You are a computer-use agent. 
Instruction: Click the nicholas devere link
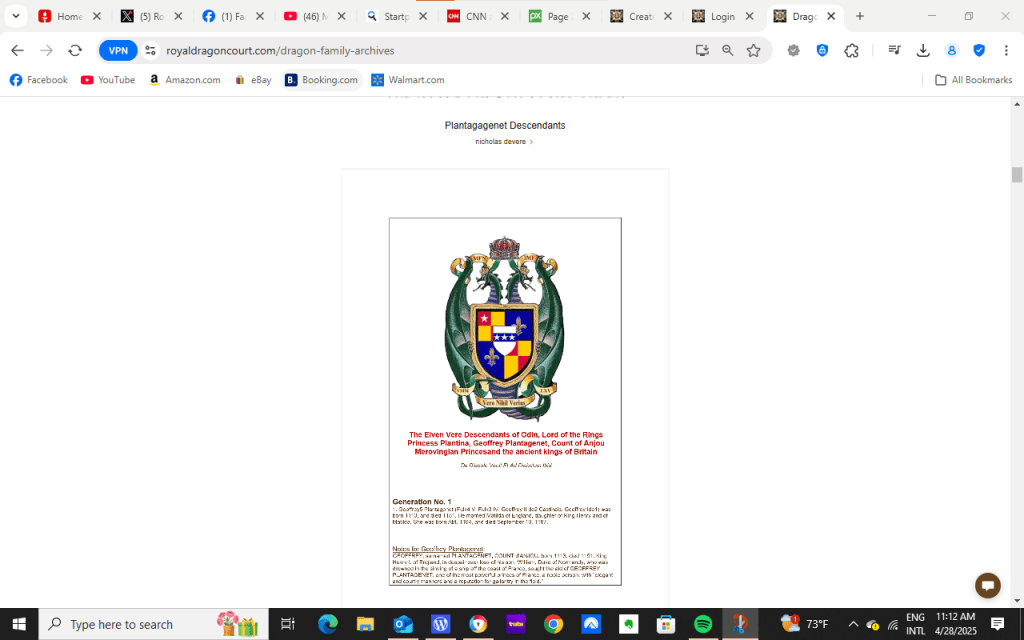[x=503, y=142]
